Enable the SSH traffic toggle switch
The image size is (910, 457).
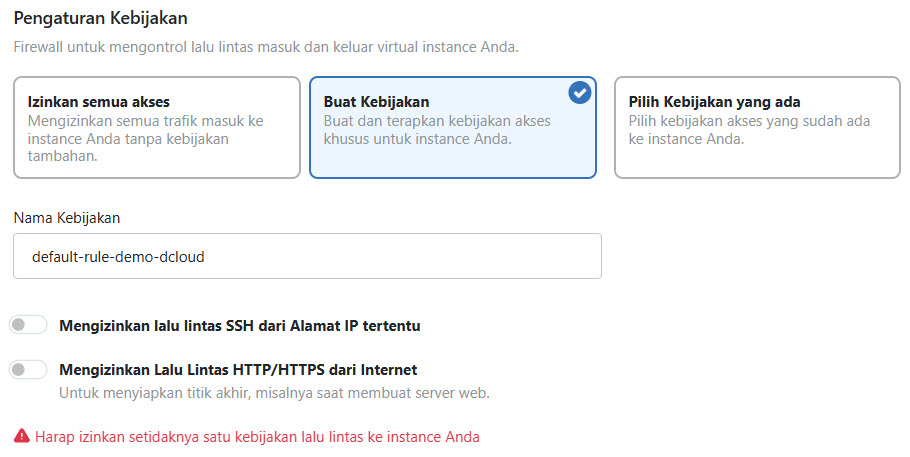click(28, 325)
